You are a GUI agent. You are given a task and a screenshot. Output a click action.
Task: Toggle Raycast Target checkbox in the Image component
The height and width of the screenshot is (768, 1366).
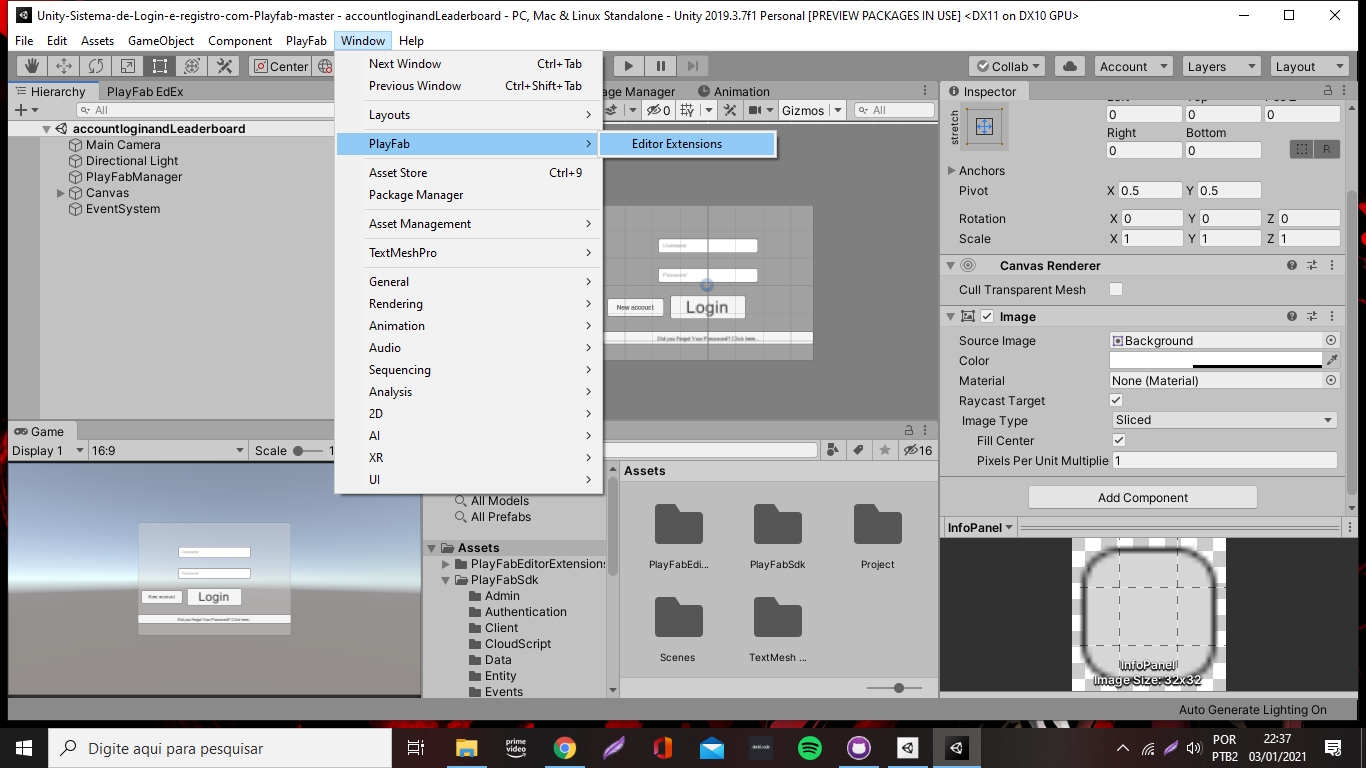tap(1117, 400)
